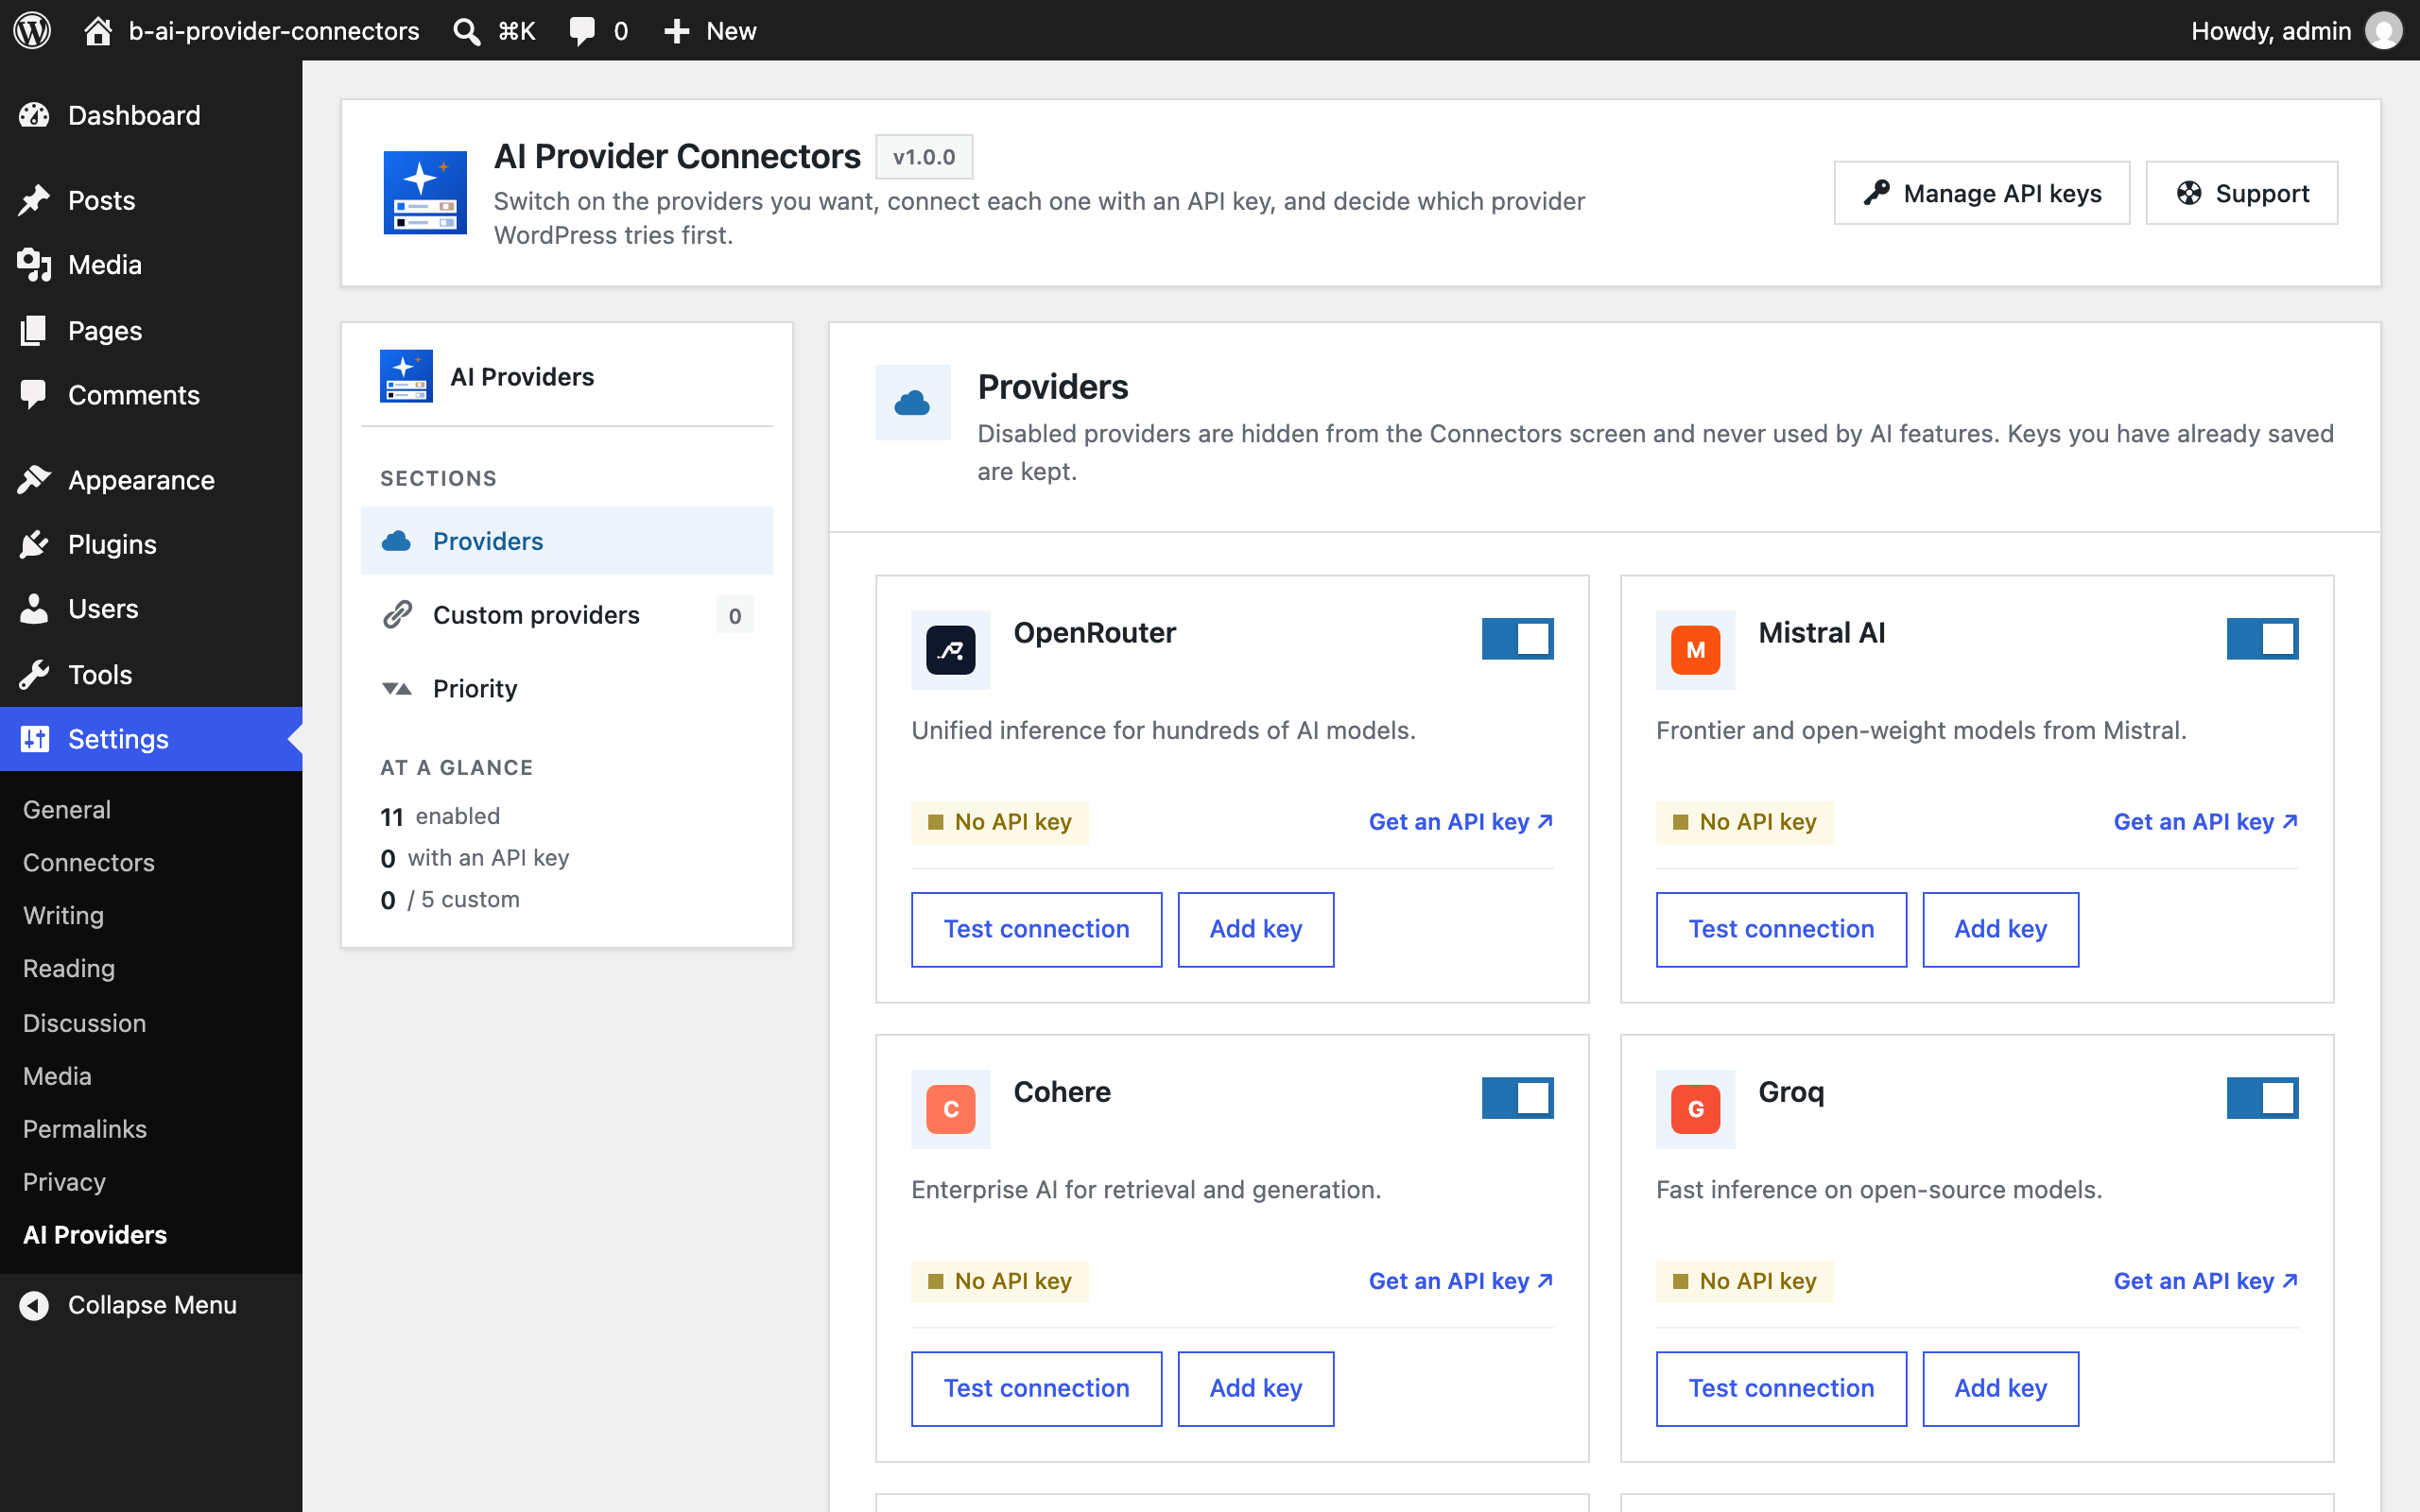Screen dimensions: 2420x1512
Task: Click the Mistral AI orange M logo
Action: tap(1696, 650)
